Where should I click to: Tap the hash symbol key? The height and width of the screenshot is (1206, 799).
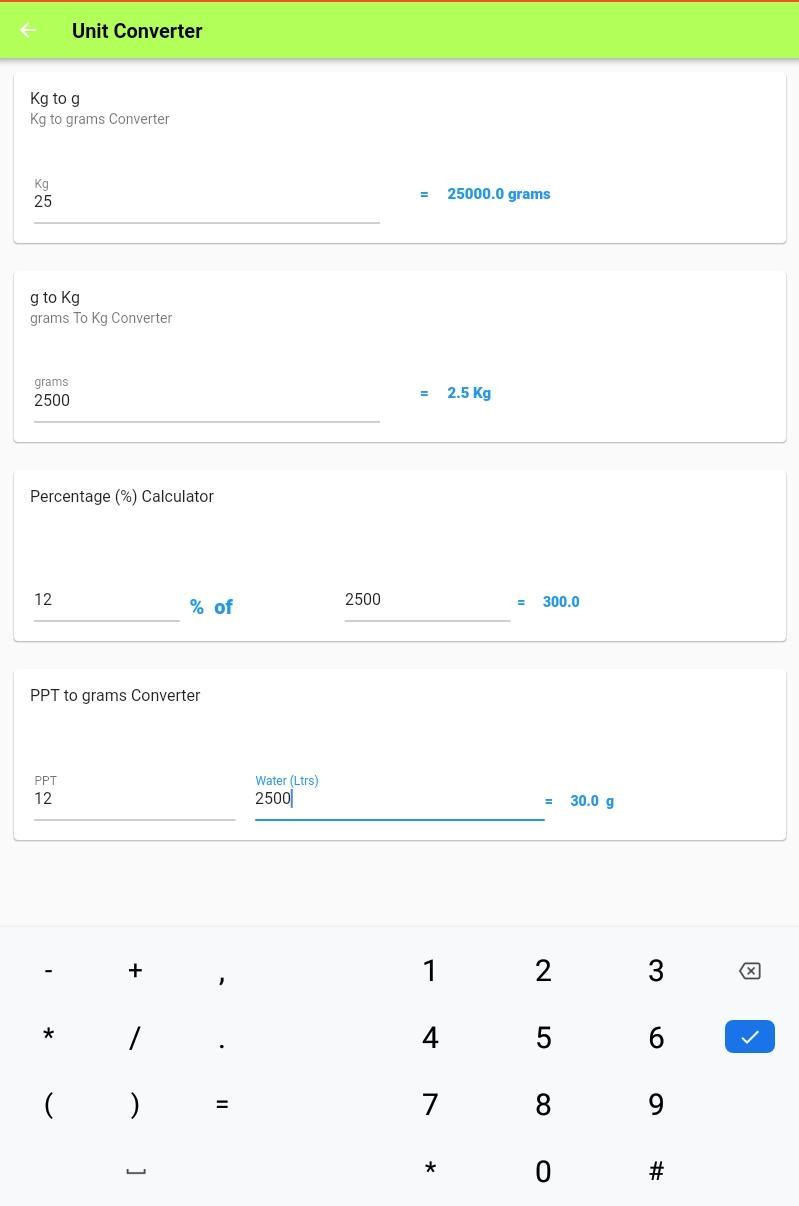656,1171
